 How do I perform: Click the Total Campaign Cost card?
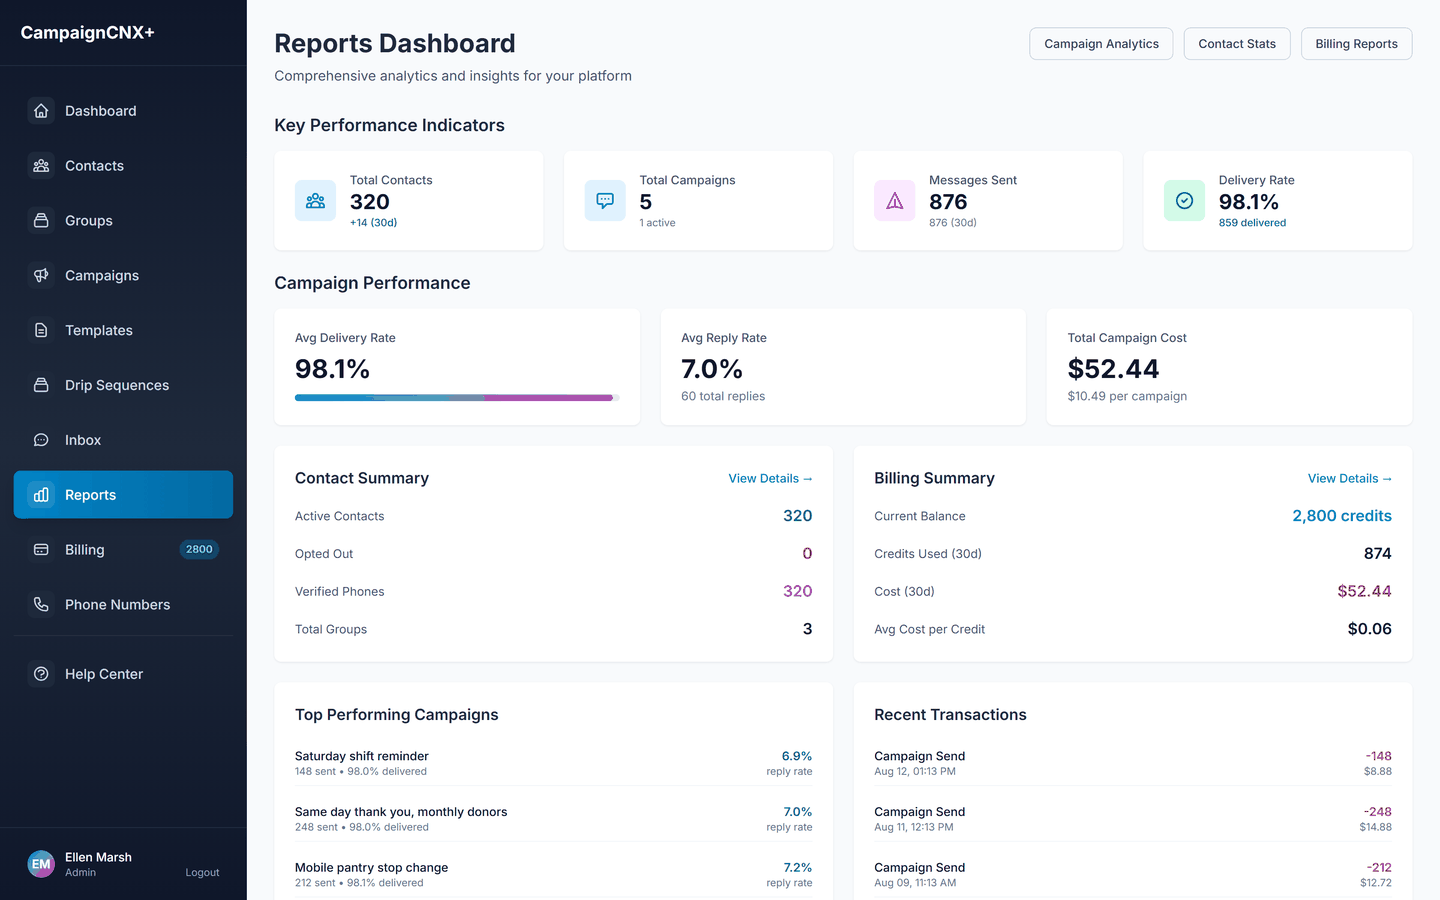[1229, 367]
